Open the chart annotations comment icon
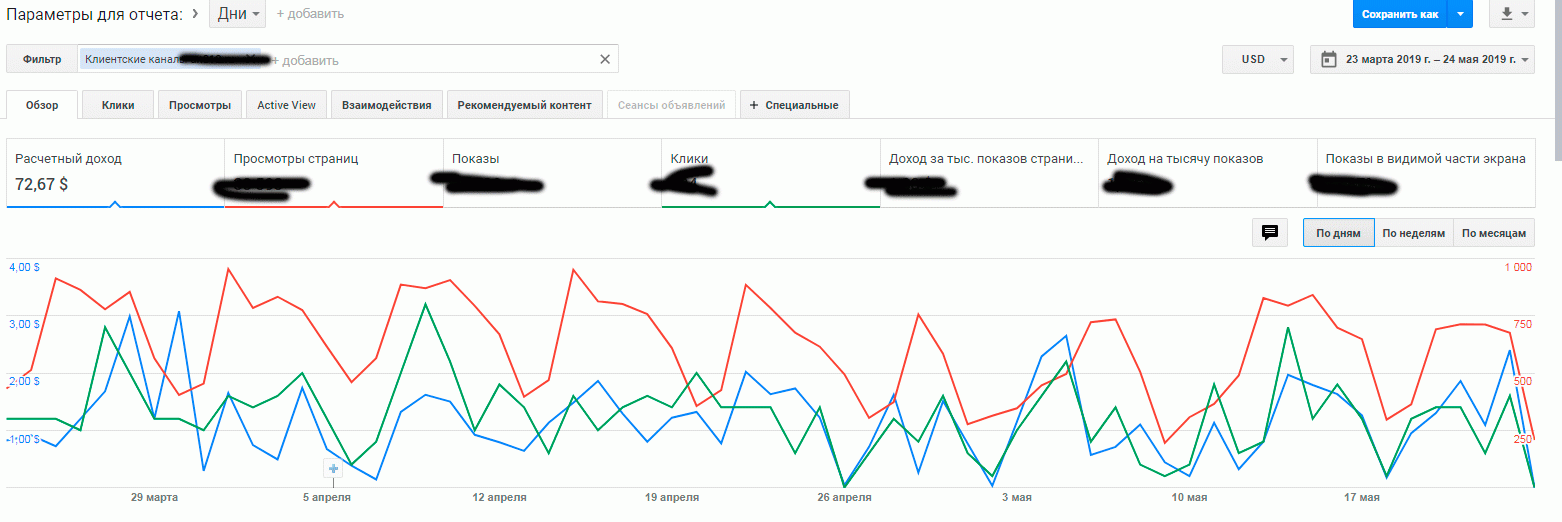The width and height of the screenshot is (1562, 522). (x=1270, y=233)
